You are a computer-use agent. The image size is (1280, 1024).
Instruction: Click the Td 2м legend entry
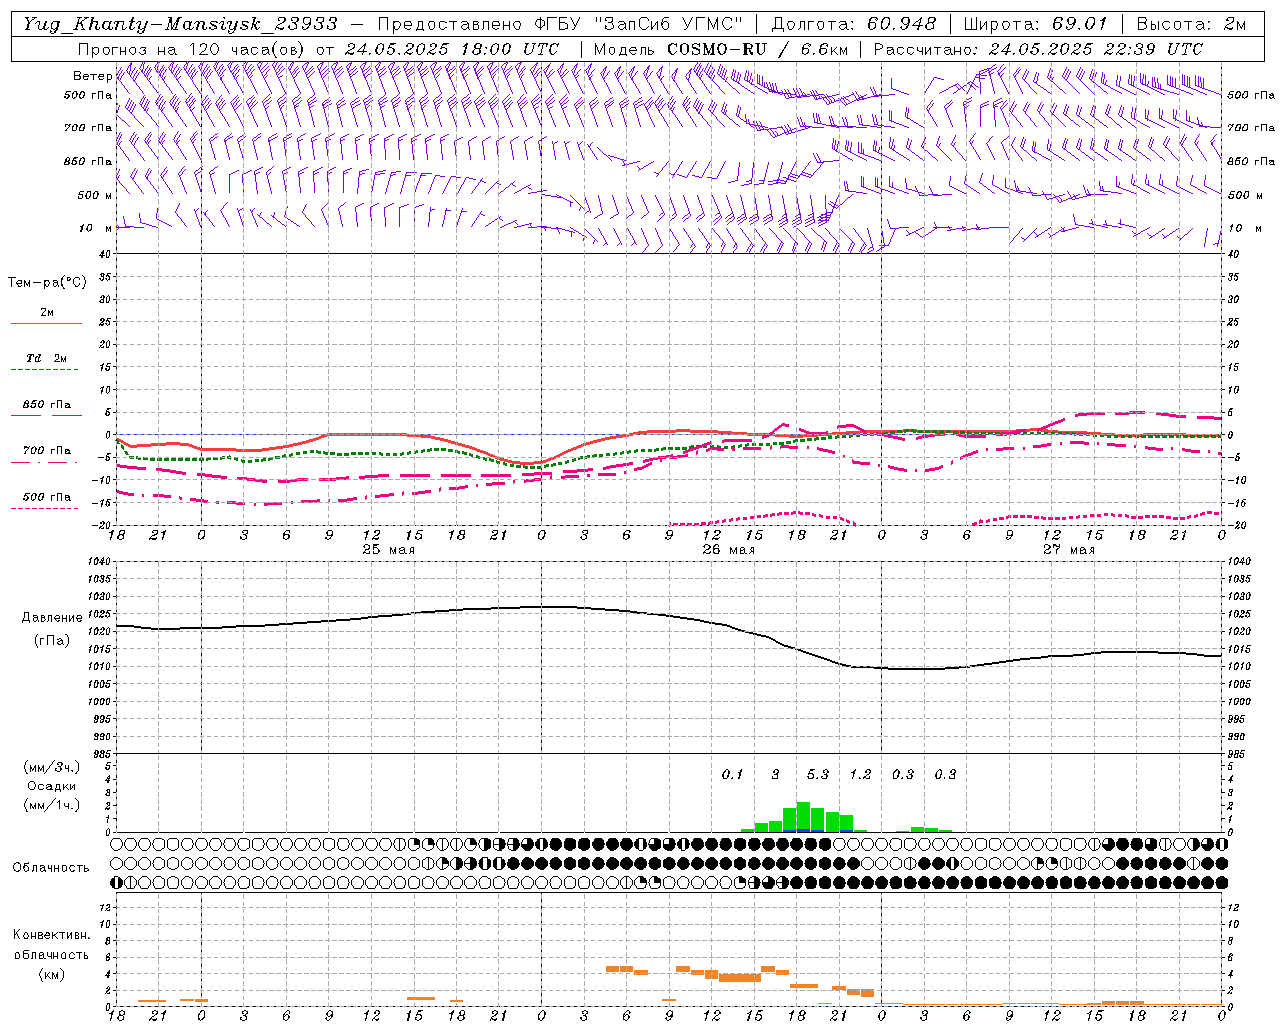46,358
